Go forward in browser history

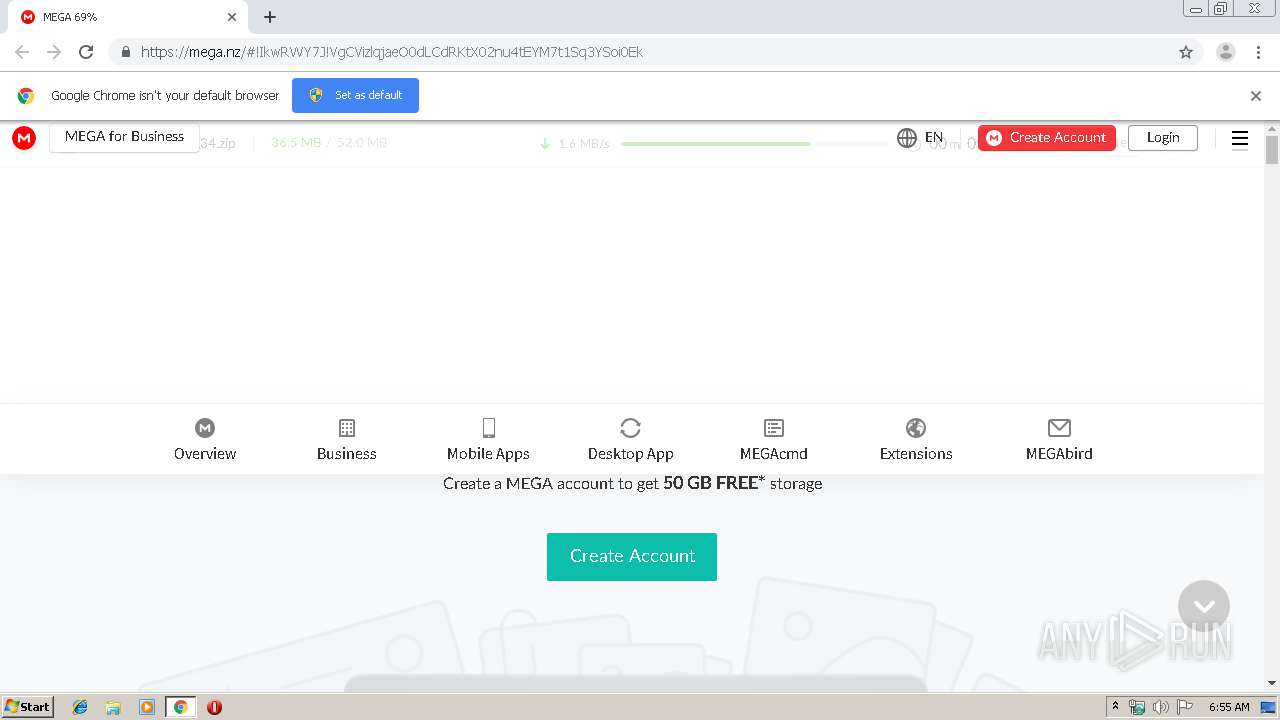(54, 52)
